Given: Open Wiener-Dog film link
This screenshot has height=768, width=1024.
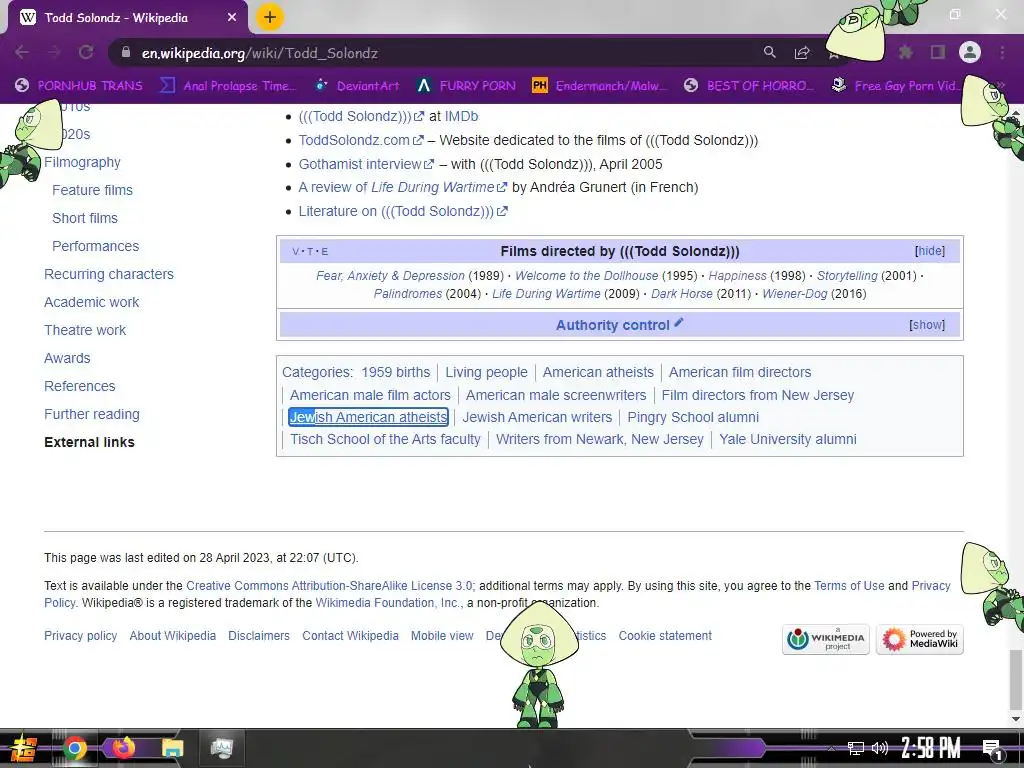Looking at the screenshot, I should (795, 294).
